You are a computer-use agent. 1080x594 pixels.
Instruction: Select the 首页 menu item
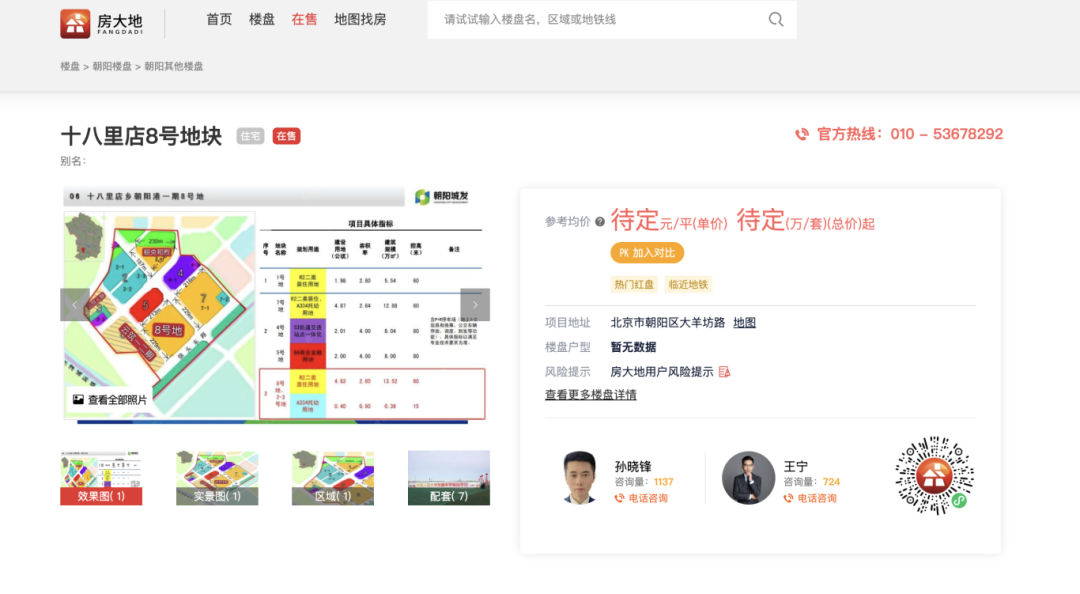219,19
